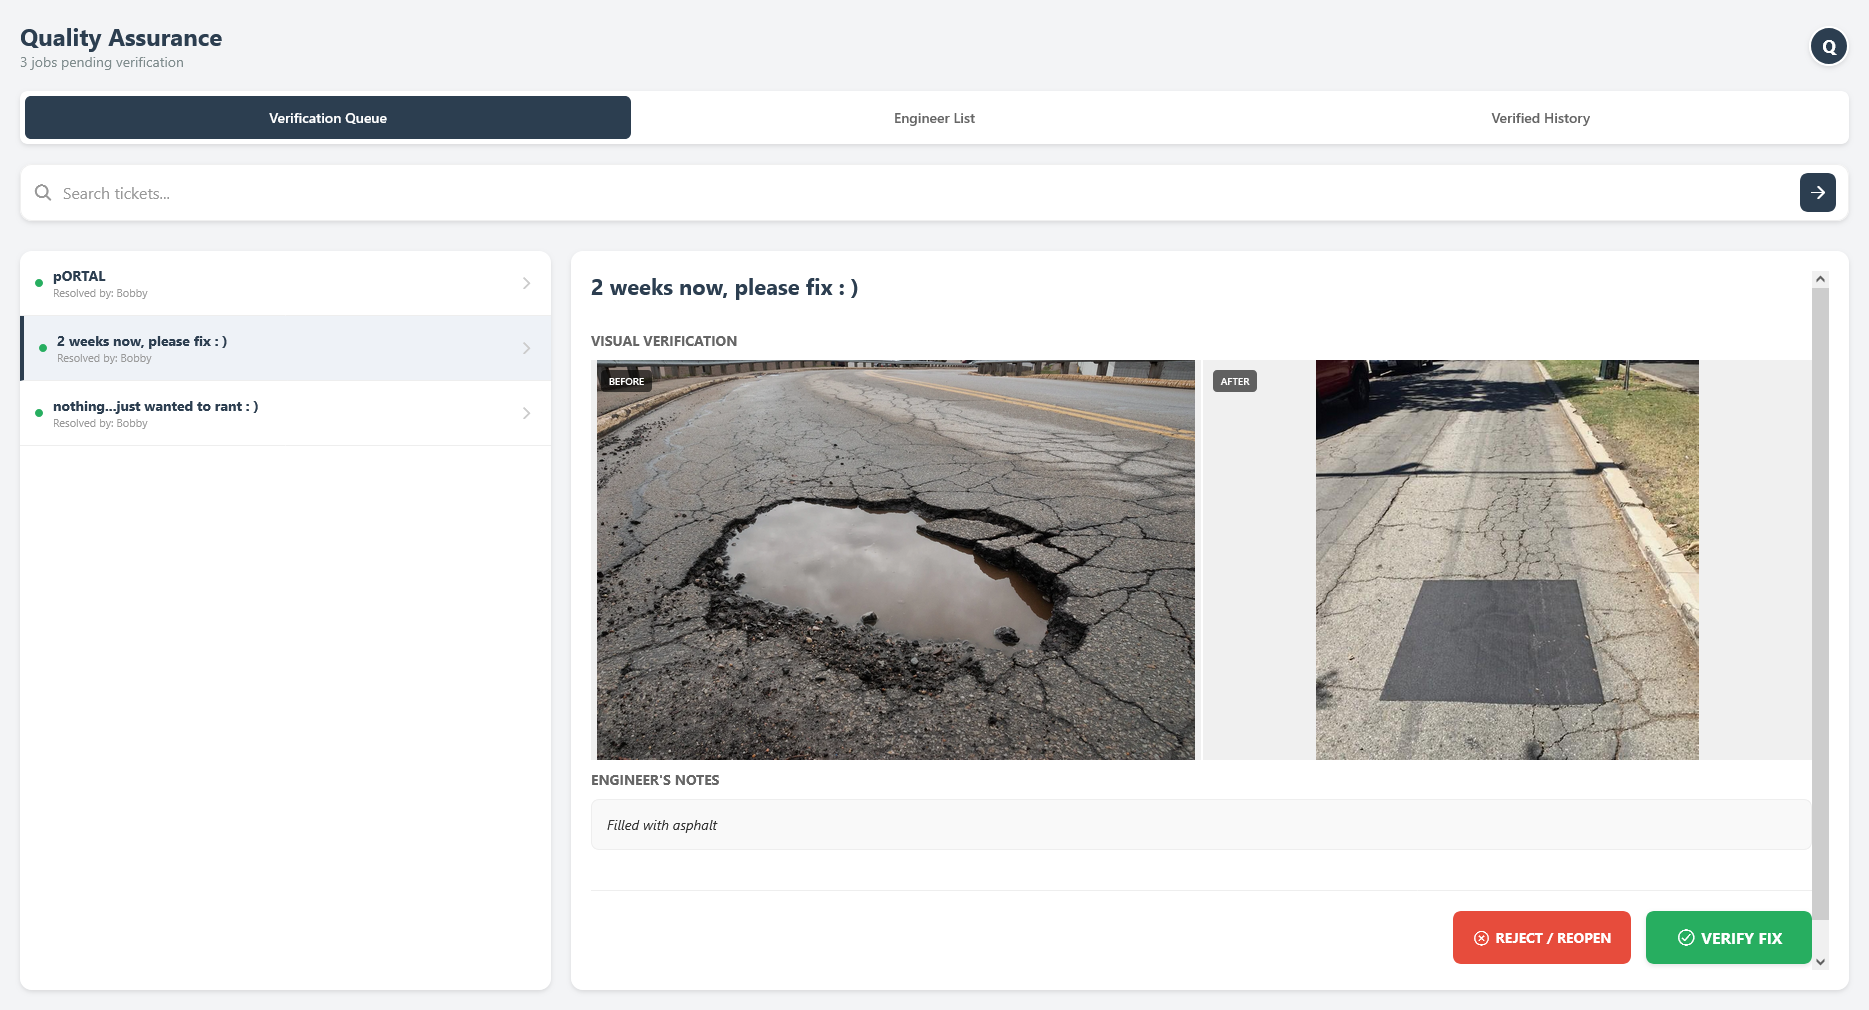This screenshot has width=1869, height=1010.
Task: Click the magnifier icon in search bar
Action: (x=43, y=193)
